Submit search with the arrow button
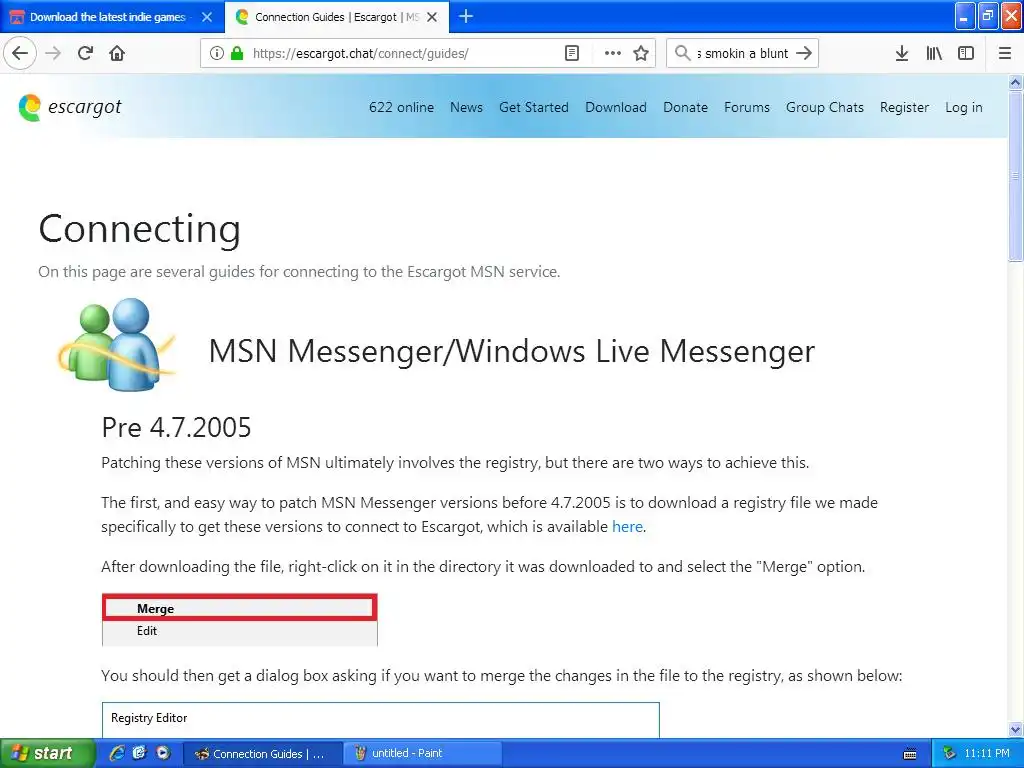Image resolution: width=1024 pixels, height=768 pixels. point(805,53)
